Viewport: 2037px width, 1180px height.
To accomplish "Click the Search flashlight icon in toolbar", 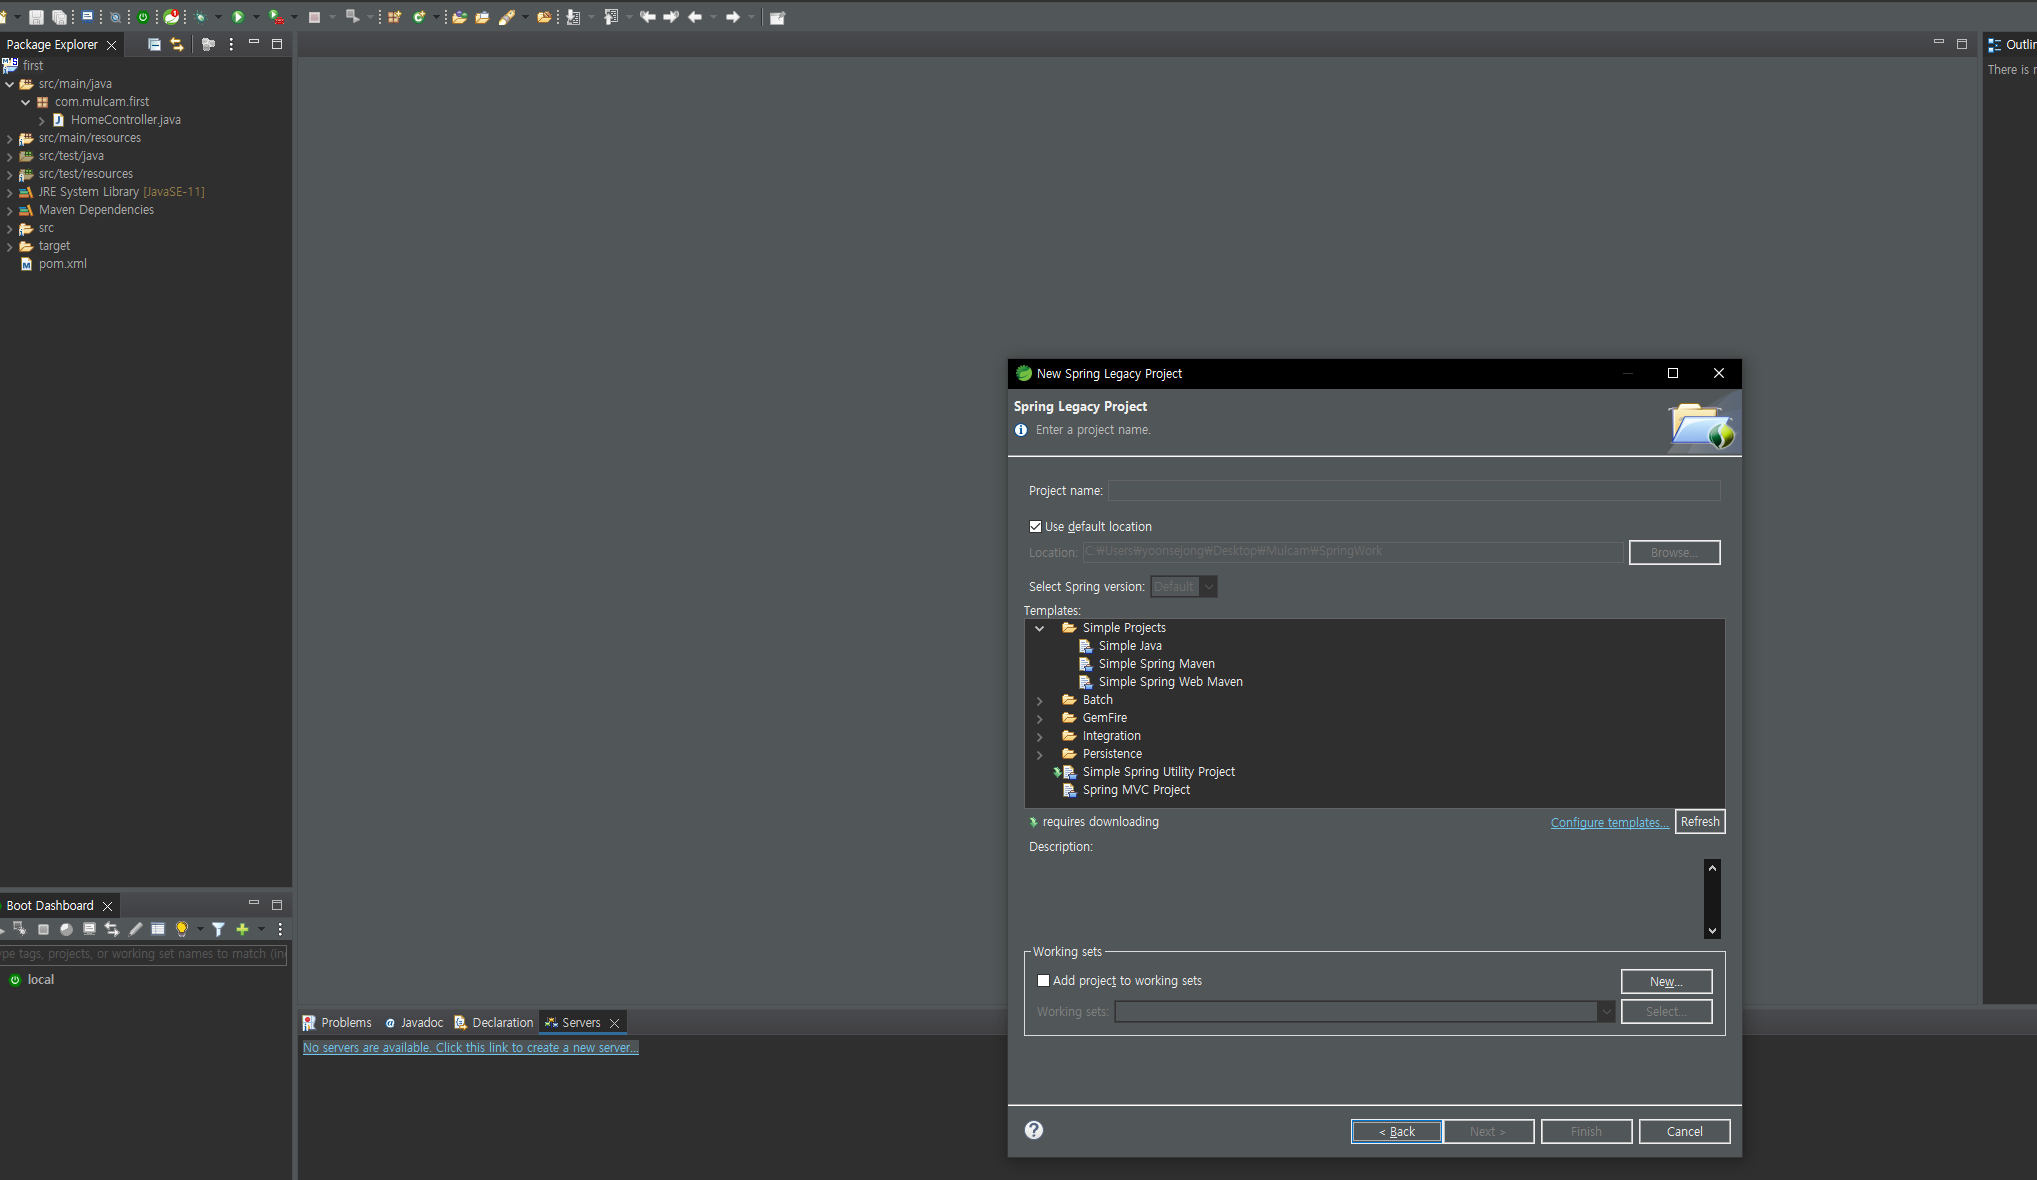I will (x=507, y=17).
